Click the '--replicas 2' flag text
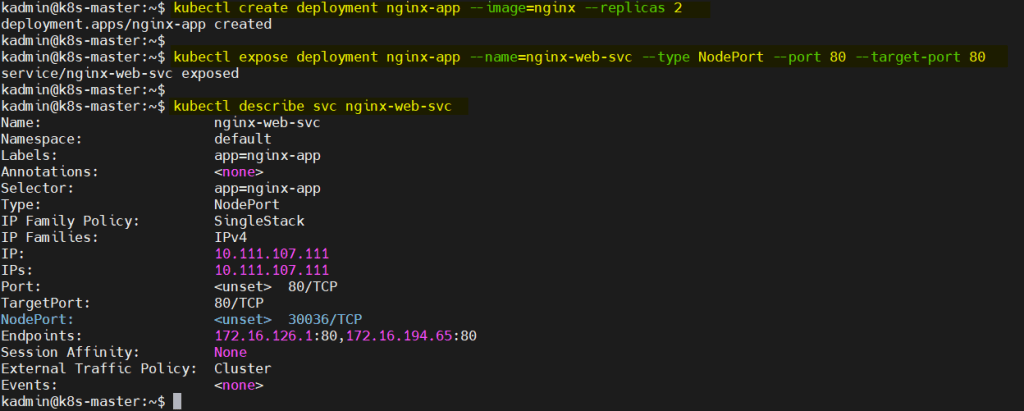Viewport: 1024px width, 411px height. [632, 9]
